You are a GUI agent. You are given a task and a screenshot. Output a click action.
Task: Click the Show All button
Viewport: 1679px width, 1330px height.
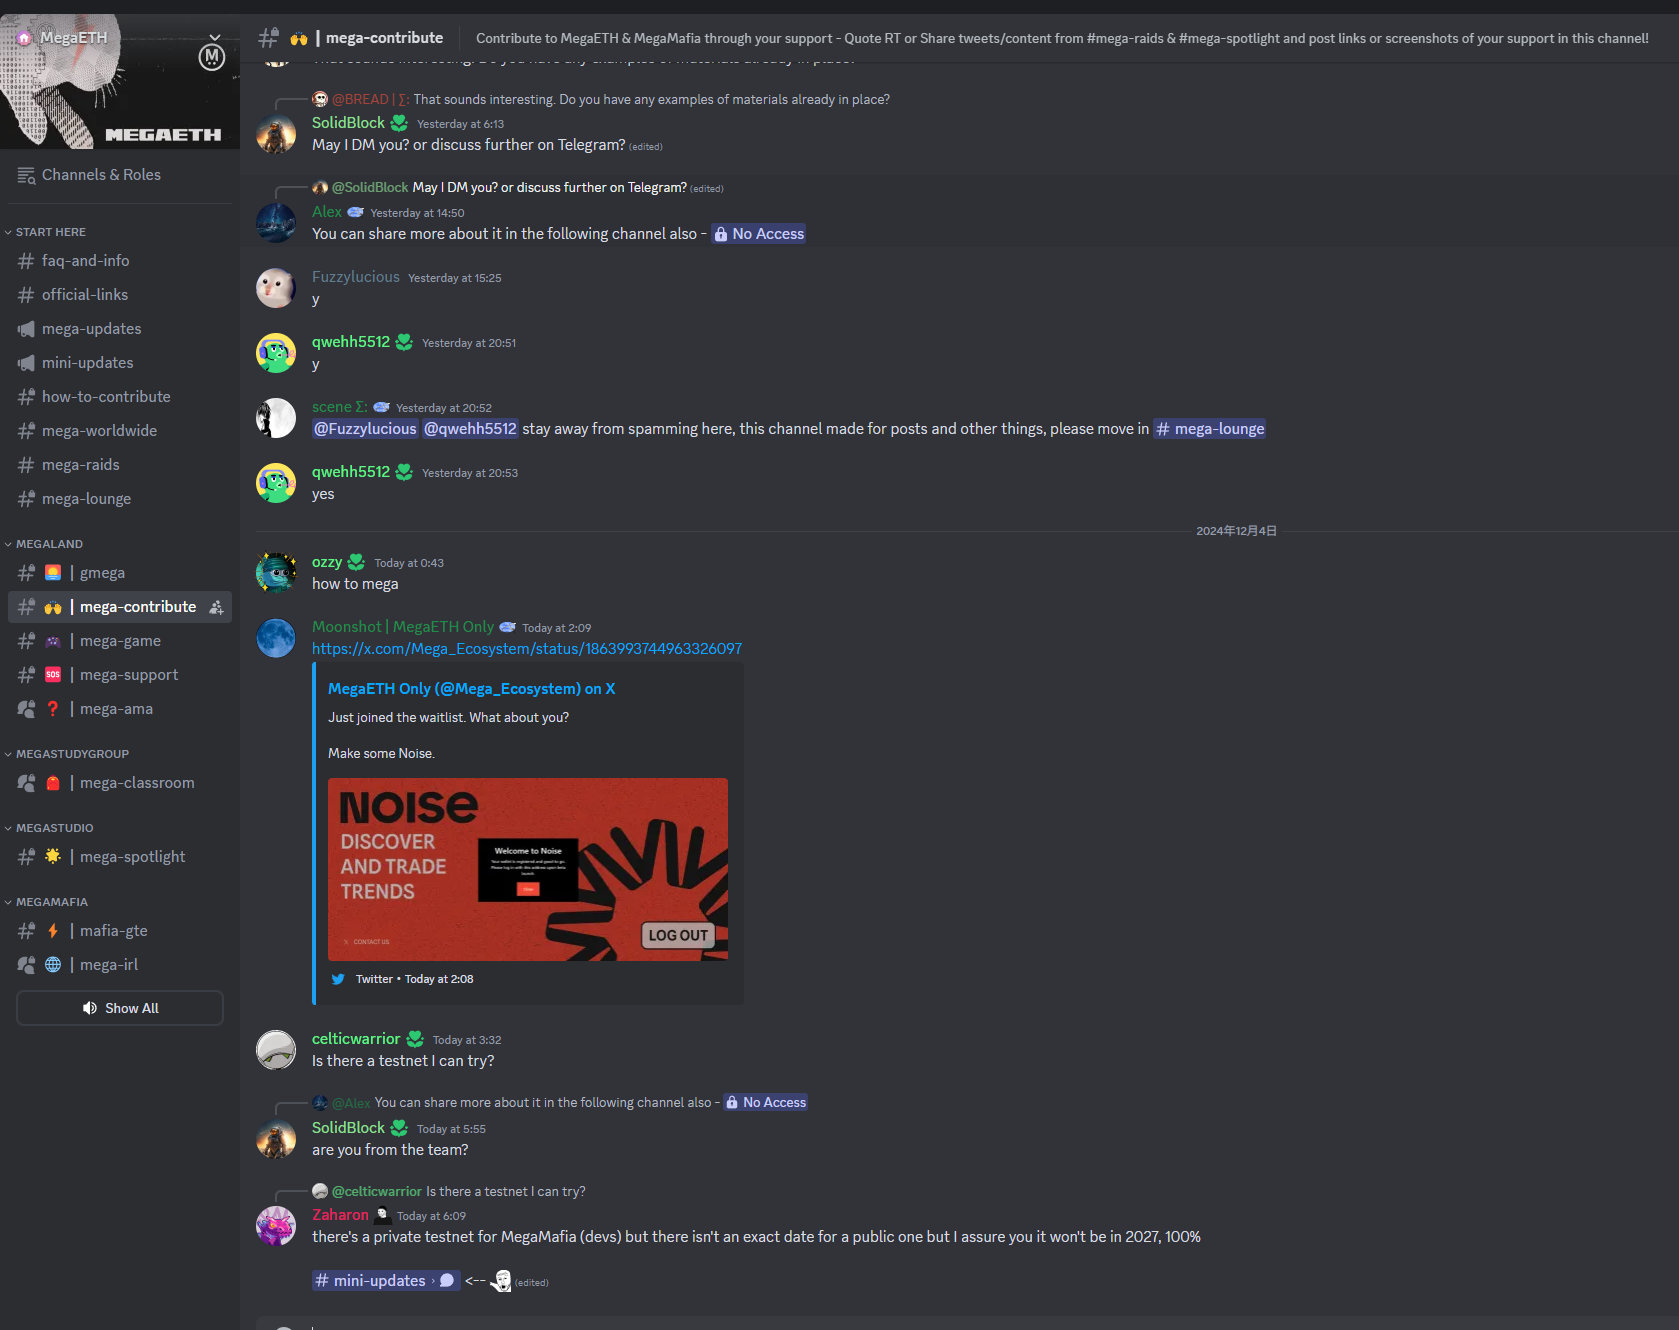click(120, 1008)
